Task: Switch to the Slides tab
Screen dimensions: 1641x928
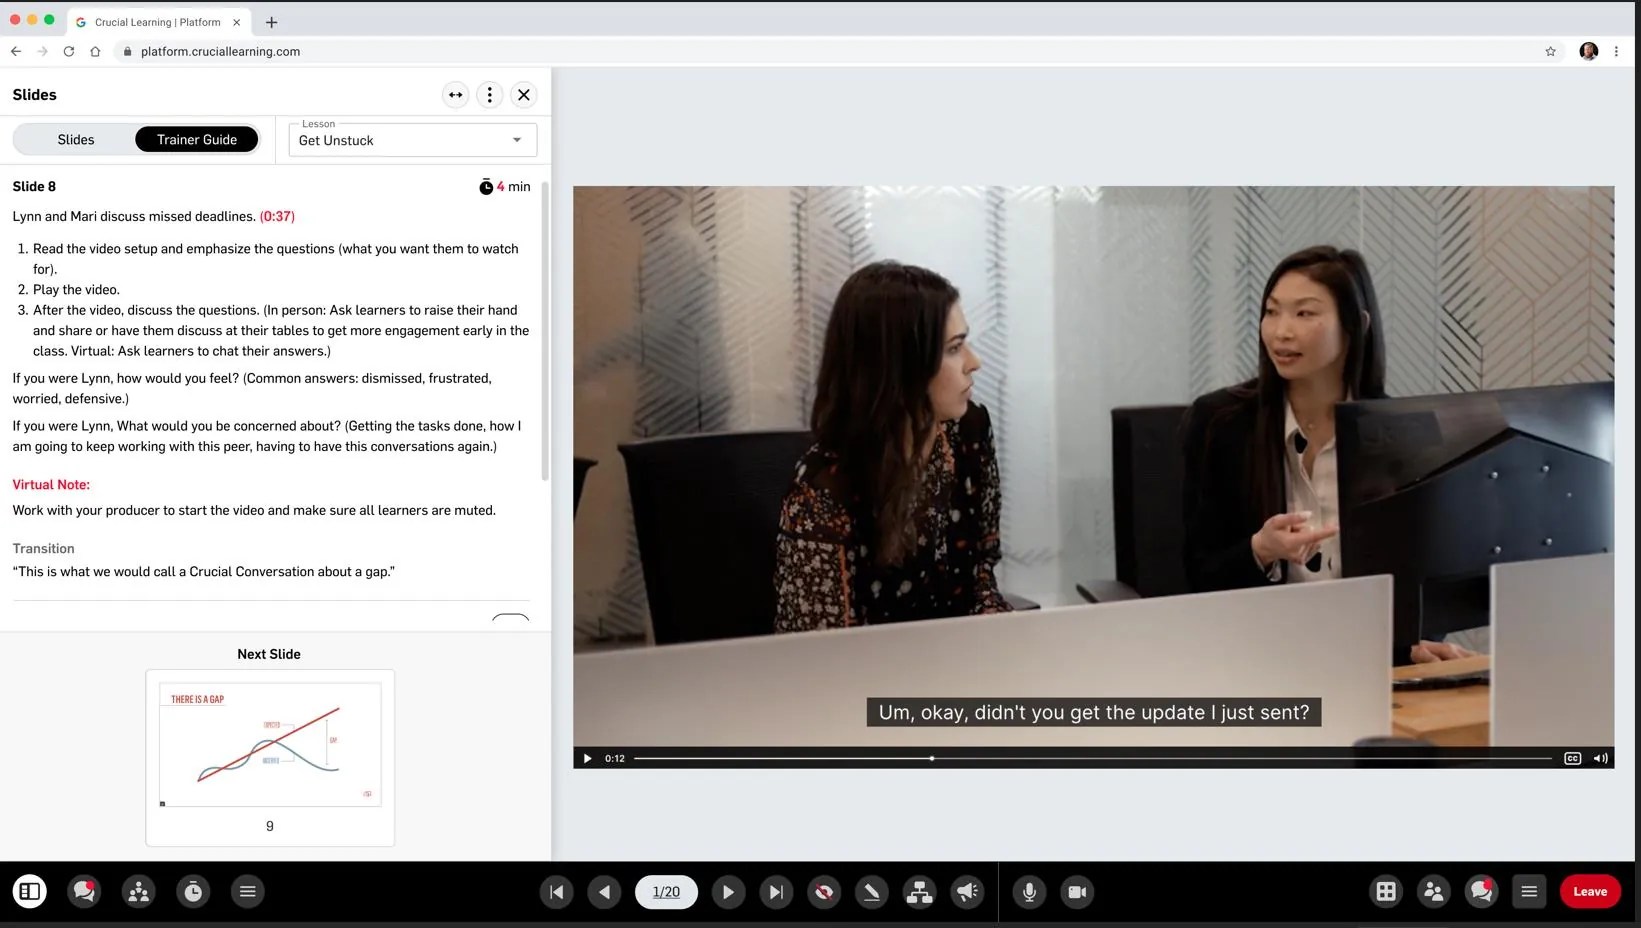Action: coord(76,140)
